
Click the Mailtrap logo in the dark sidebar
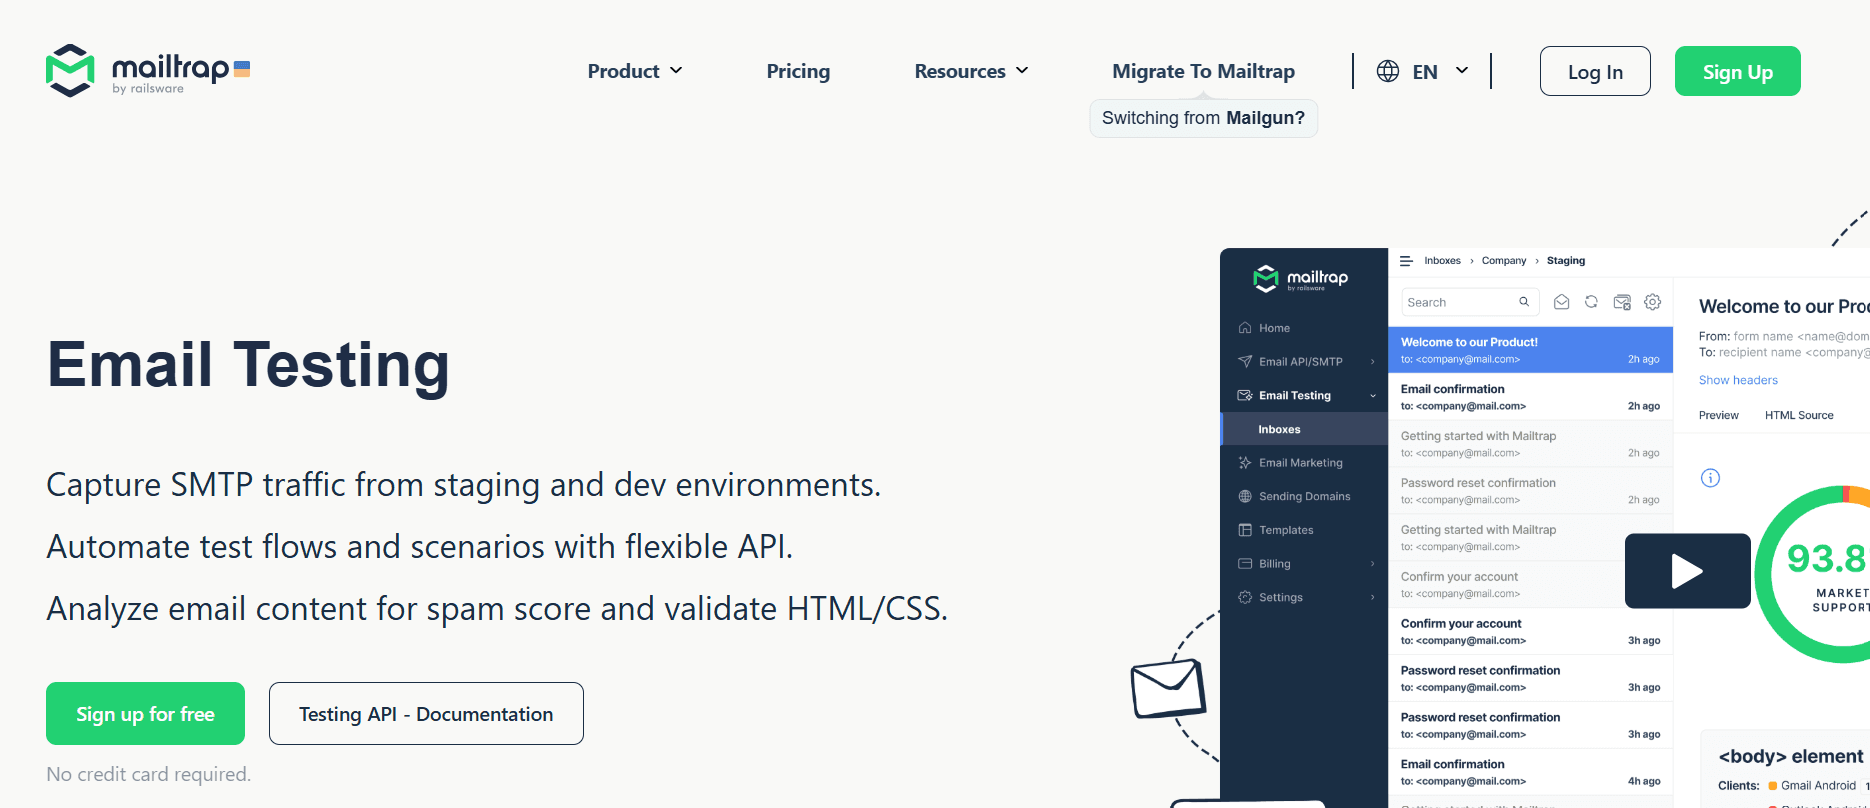(1301, 279)
